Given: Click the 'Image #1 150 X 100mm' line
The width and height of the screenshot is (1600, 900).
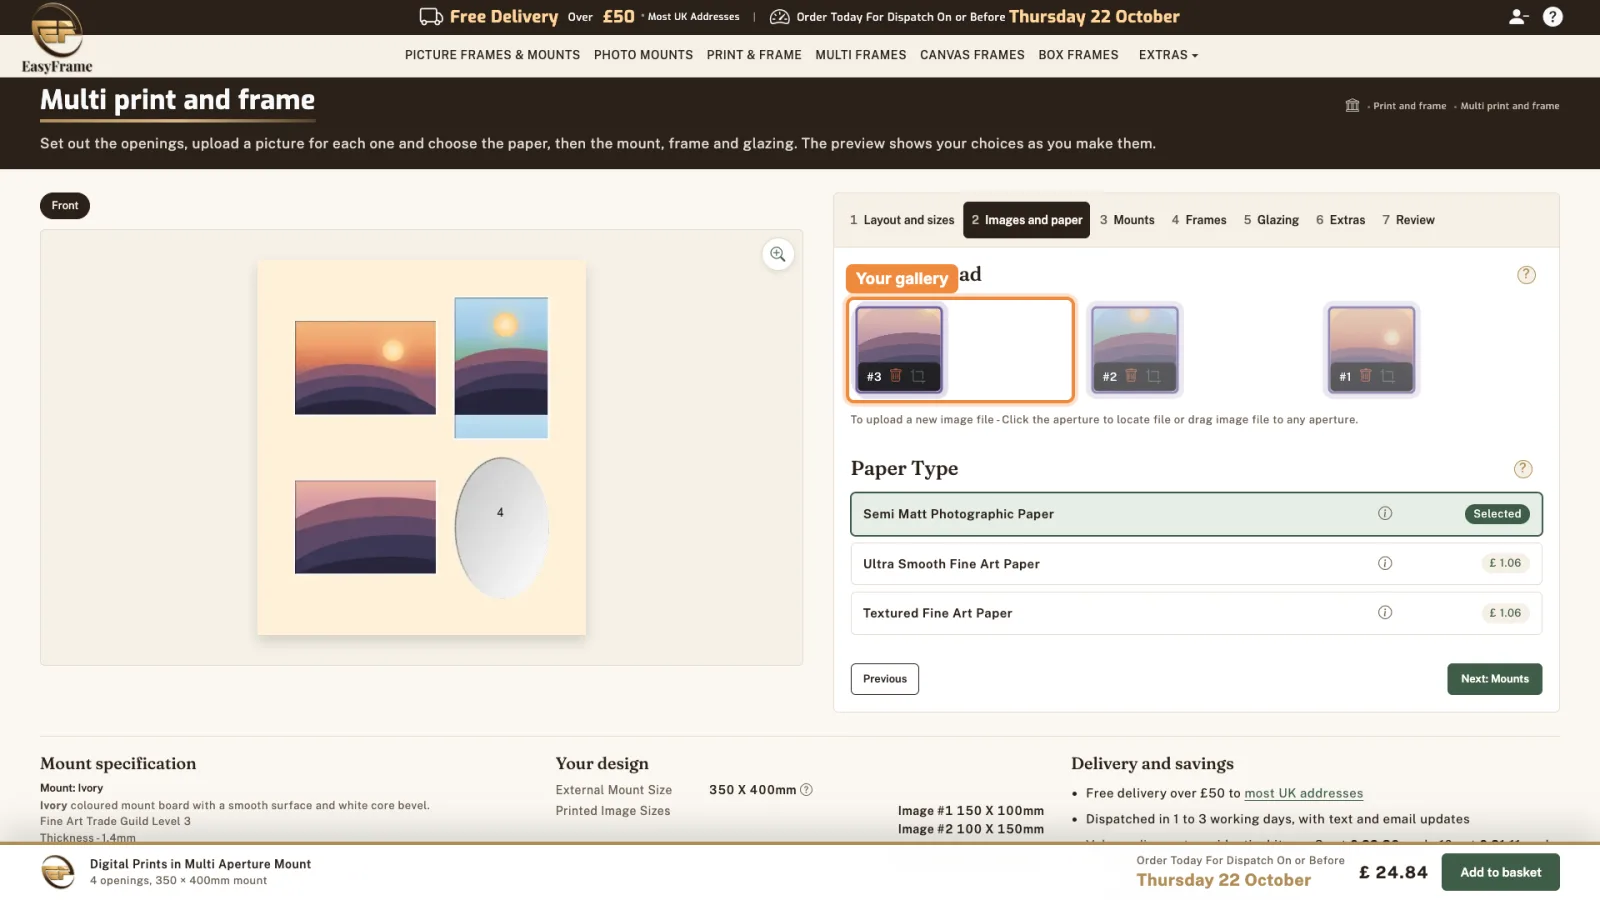Looking at the screenshot, I should pos(970,811).
